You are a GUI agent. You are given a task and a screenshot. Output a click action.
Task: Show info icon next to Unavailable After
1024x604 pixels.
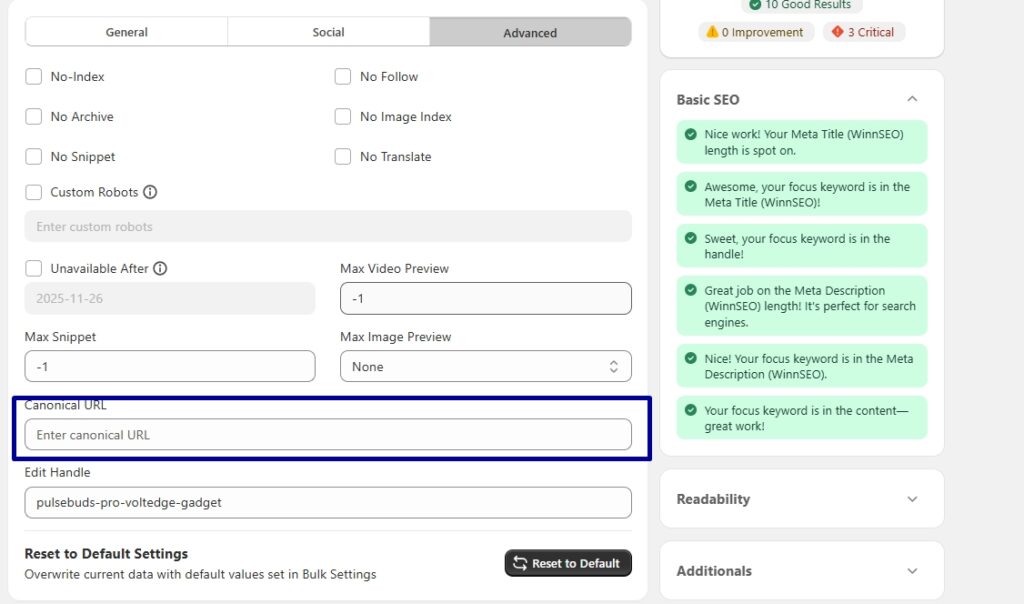160,268
